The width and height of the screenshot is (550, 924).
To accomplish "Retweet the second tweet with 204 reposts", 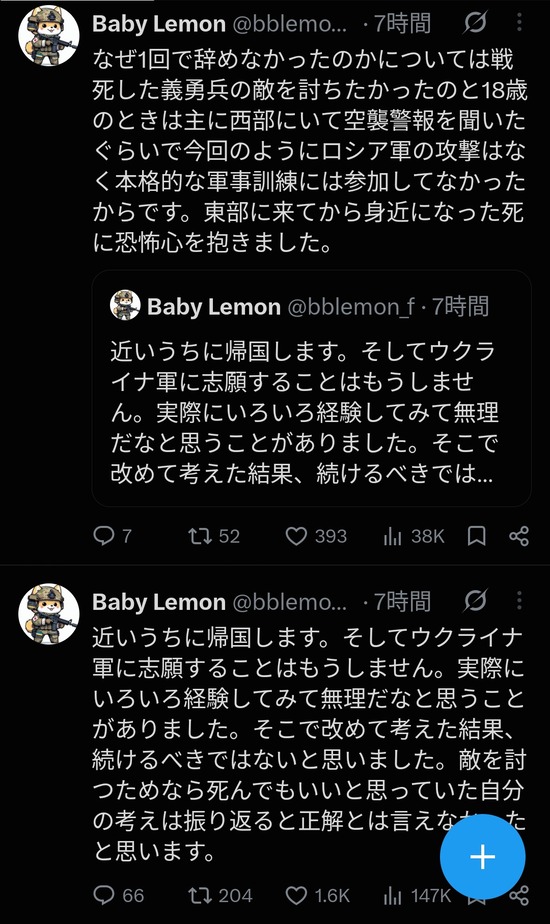I will [x=220, y=896].
